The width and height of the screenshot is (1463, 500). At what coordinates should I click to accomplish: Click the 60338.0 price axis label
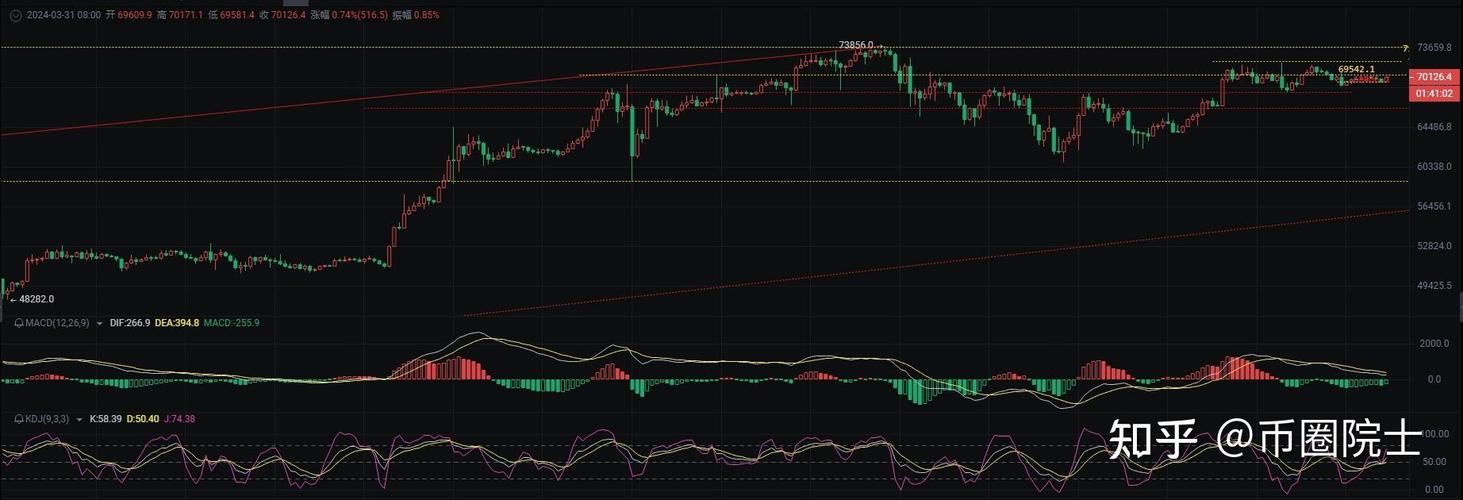[x=1434, y=167]
